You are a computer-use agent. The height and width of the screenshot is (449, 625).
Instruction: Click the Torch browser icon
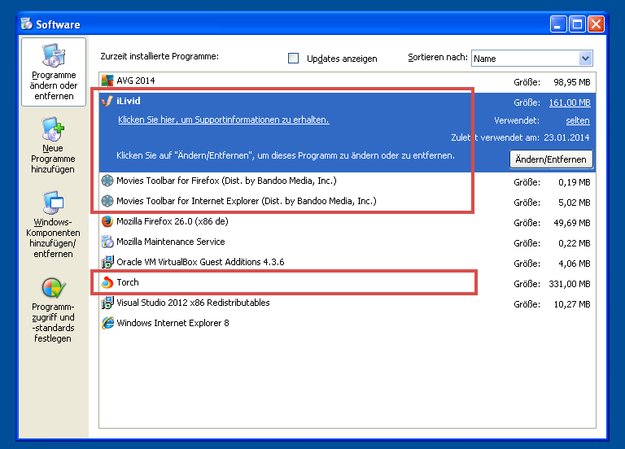107,282
